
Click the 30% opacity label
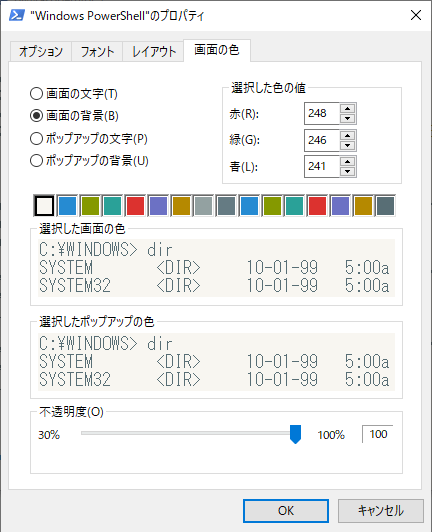tap(49, 435)
